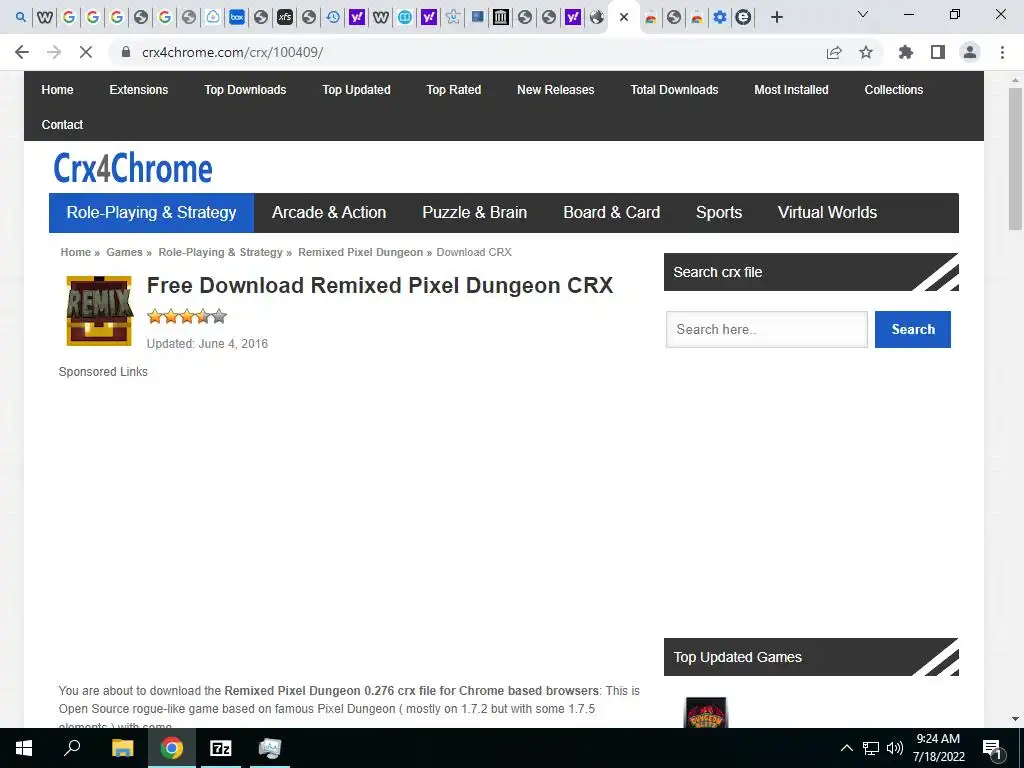Go back to the previous page

[22, 52]
